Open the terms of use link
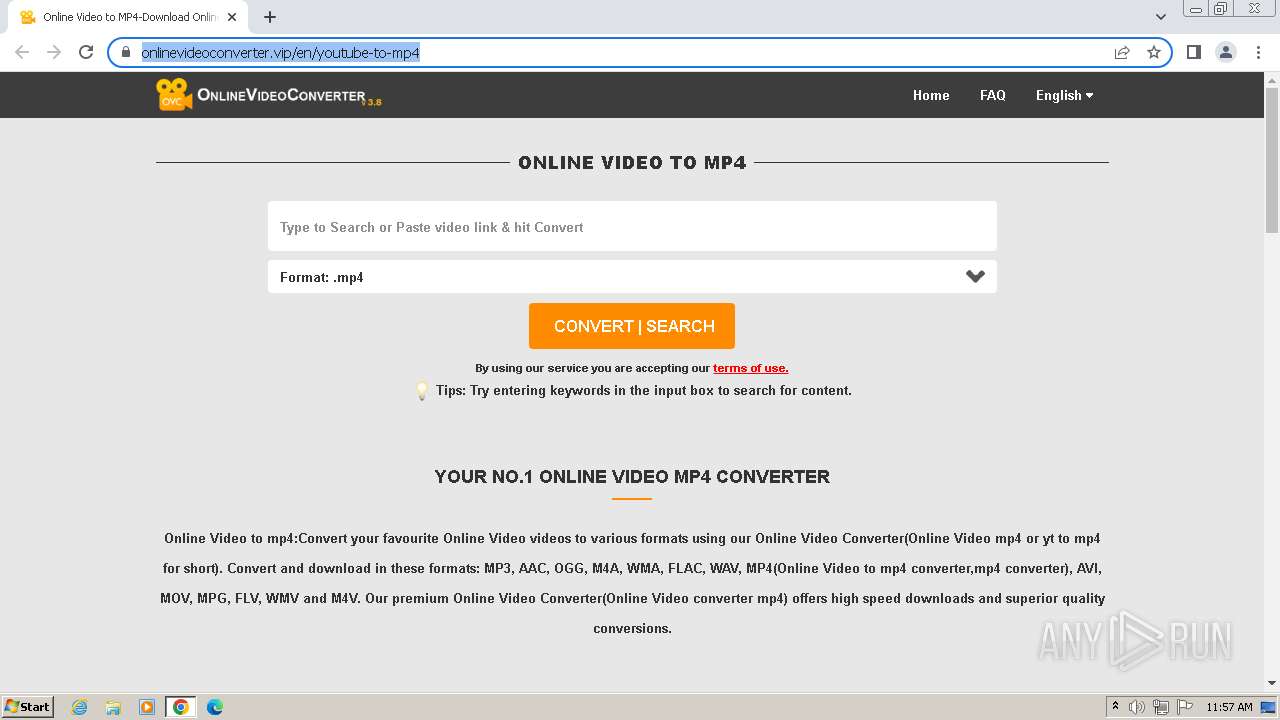The width and height of the screenshot is (1280, 720). (x=750, y=368)
